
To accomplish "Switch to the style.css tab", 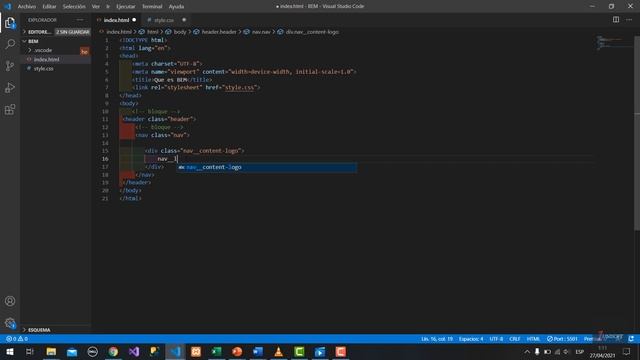I will click(164, 20).
